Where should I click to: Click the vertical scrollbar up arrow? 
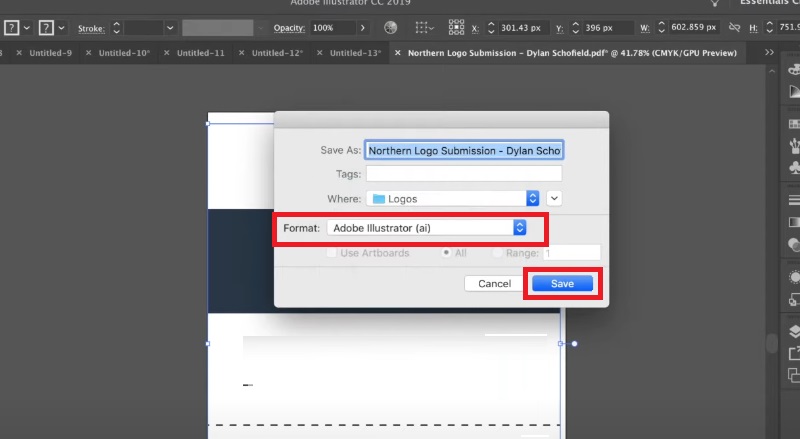(772, 71)
